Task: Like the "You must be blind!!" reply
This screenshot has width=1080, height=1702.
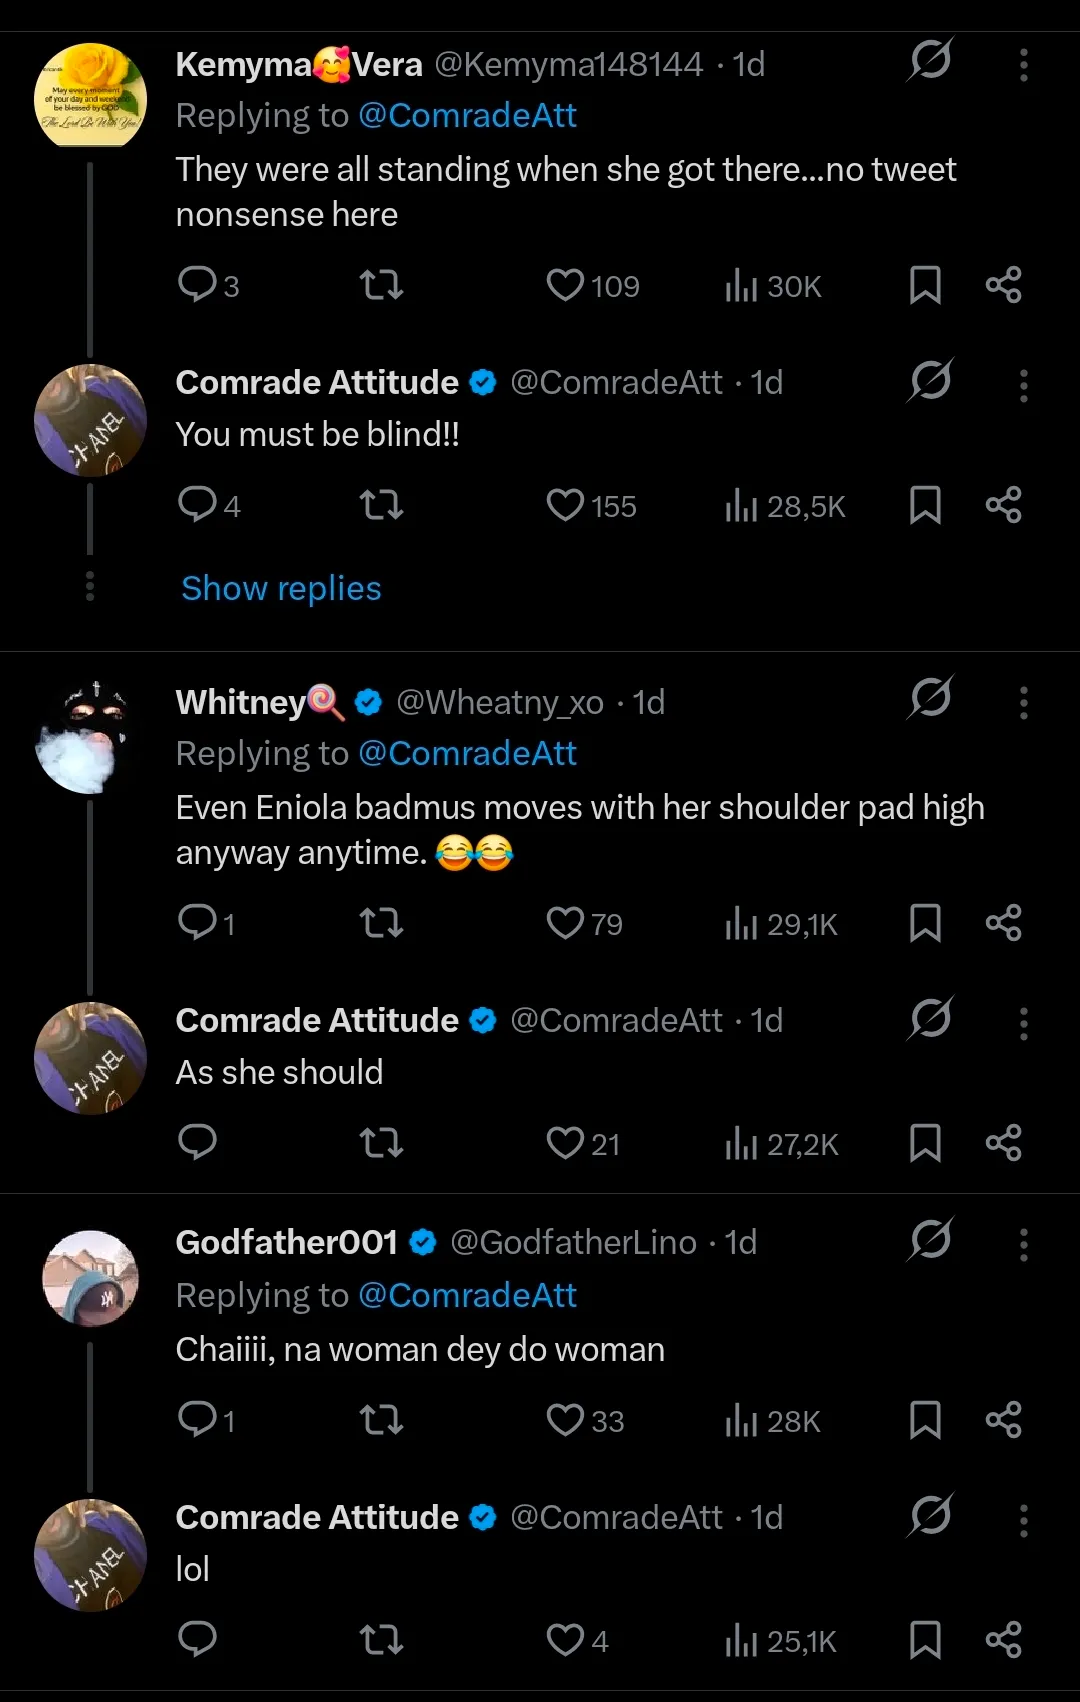Action: [x=565, y=505]
